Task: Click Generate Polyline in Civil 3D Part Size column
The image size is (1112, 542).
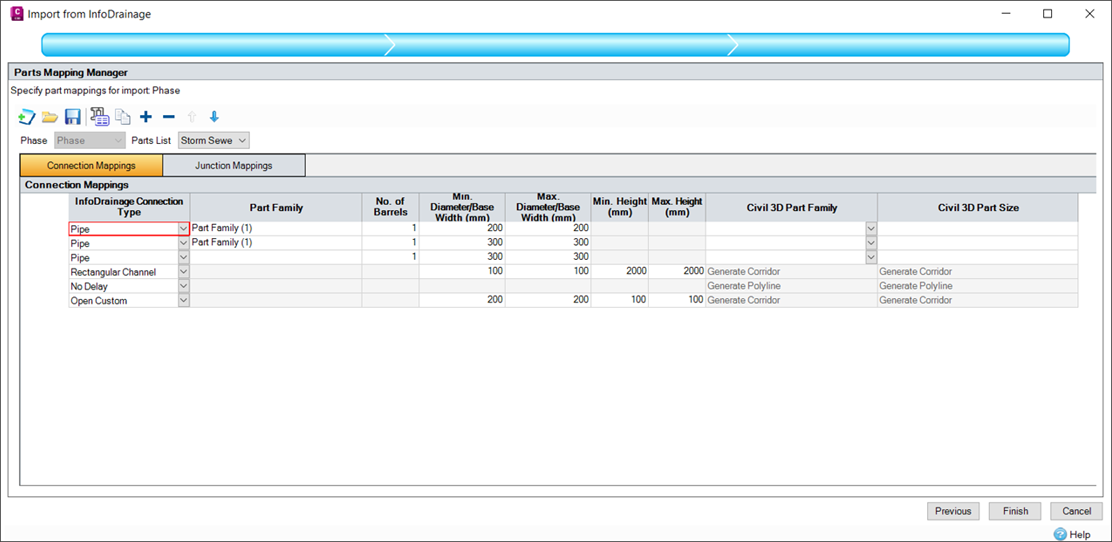Action: pyautogui.click(x=978, y=286)
